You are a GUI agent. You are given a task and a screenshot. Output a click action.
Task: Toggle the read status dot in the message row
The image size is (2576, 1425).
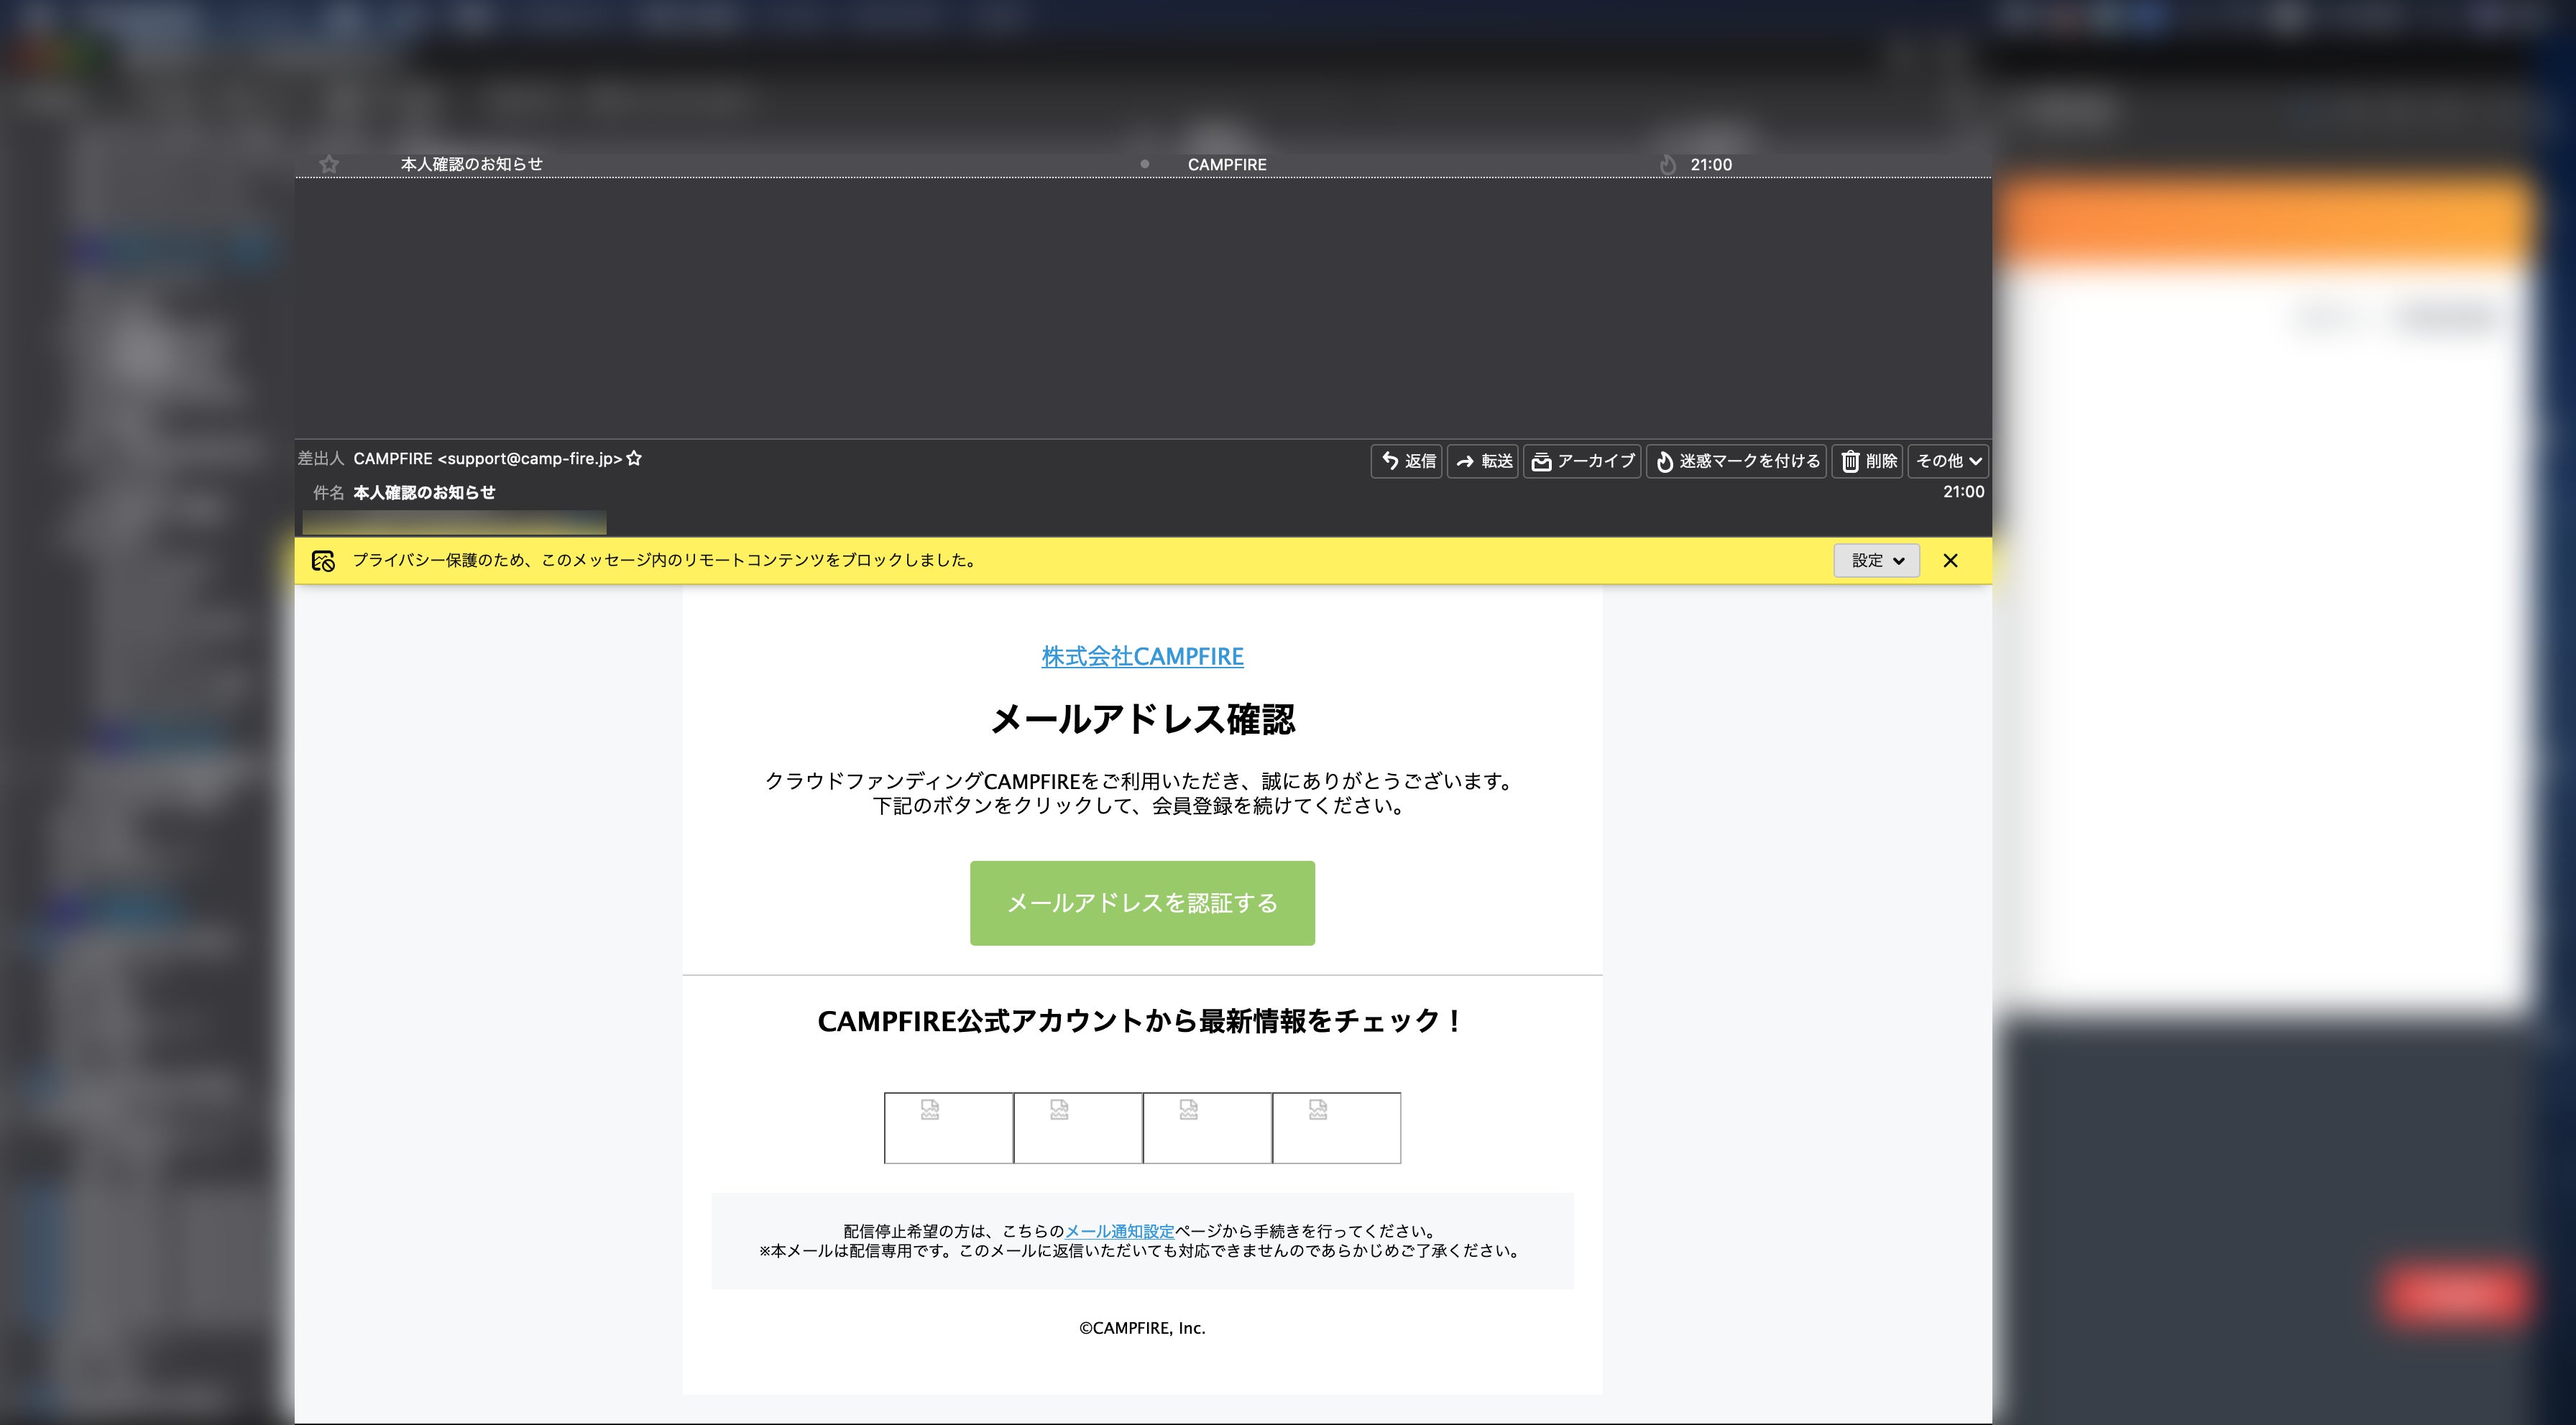click(x=1145, y=164)
